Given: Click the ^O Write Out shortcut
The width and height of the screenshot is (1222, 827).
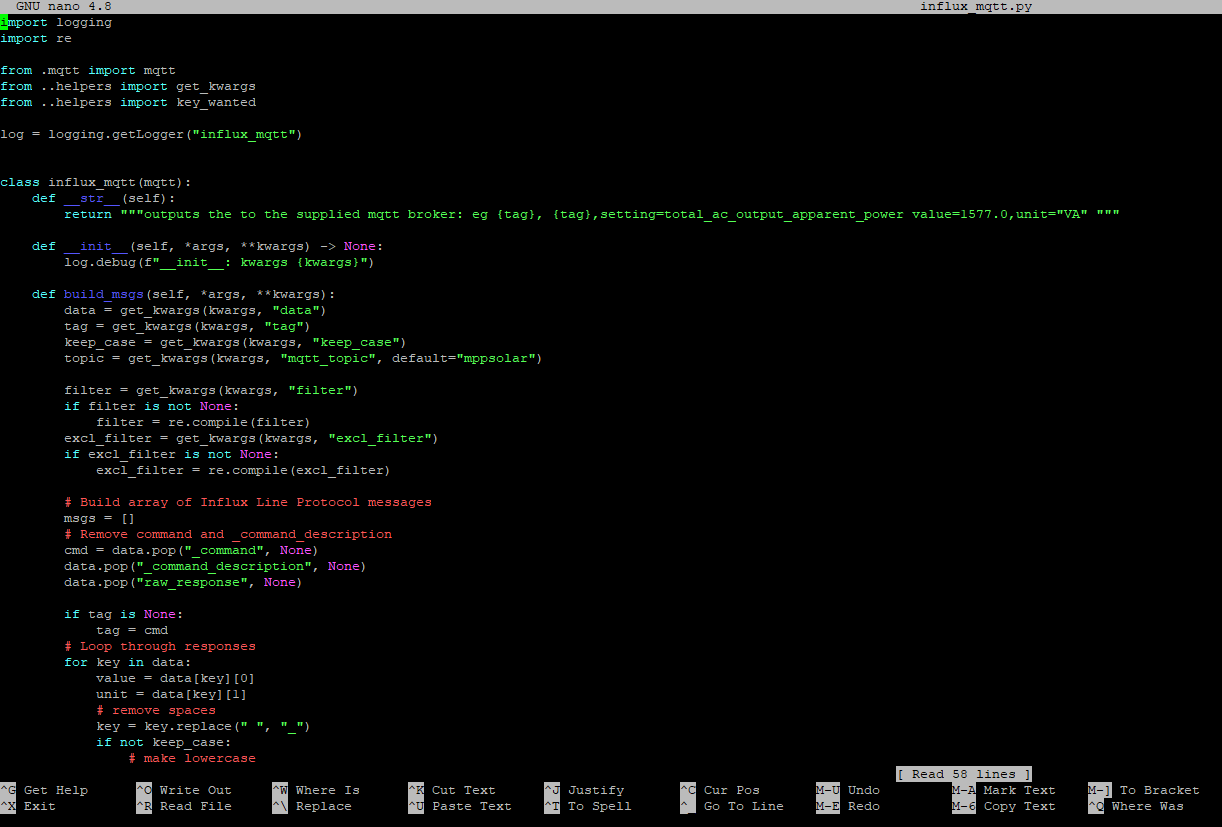Looking at the screenshot, I should 184,790.
